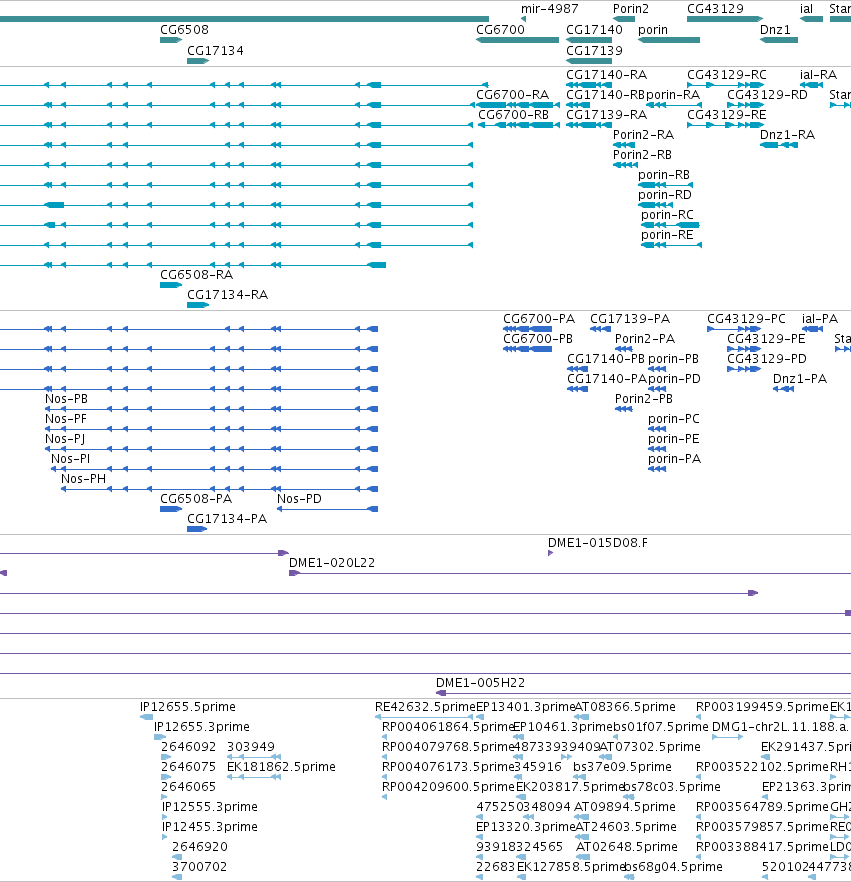Click the purple arrow under DME1-015D08.F
The width and height of the screenshot is (851, 882).
(551, 554)
